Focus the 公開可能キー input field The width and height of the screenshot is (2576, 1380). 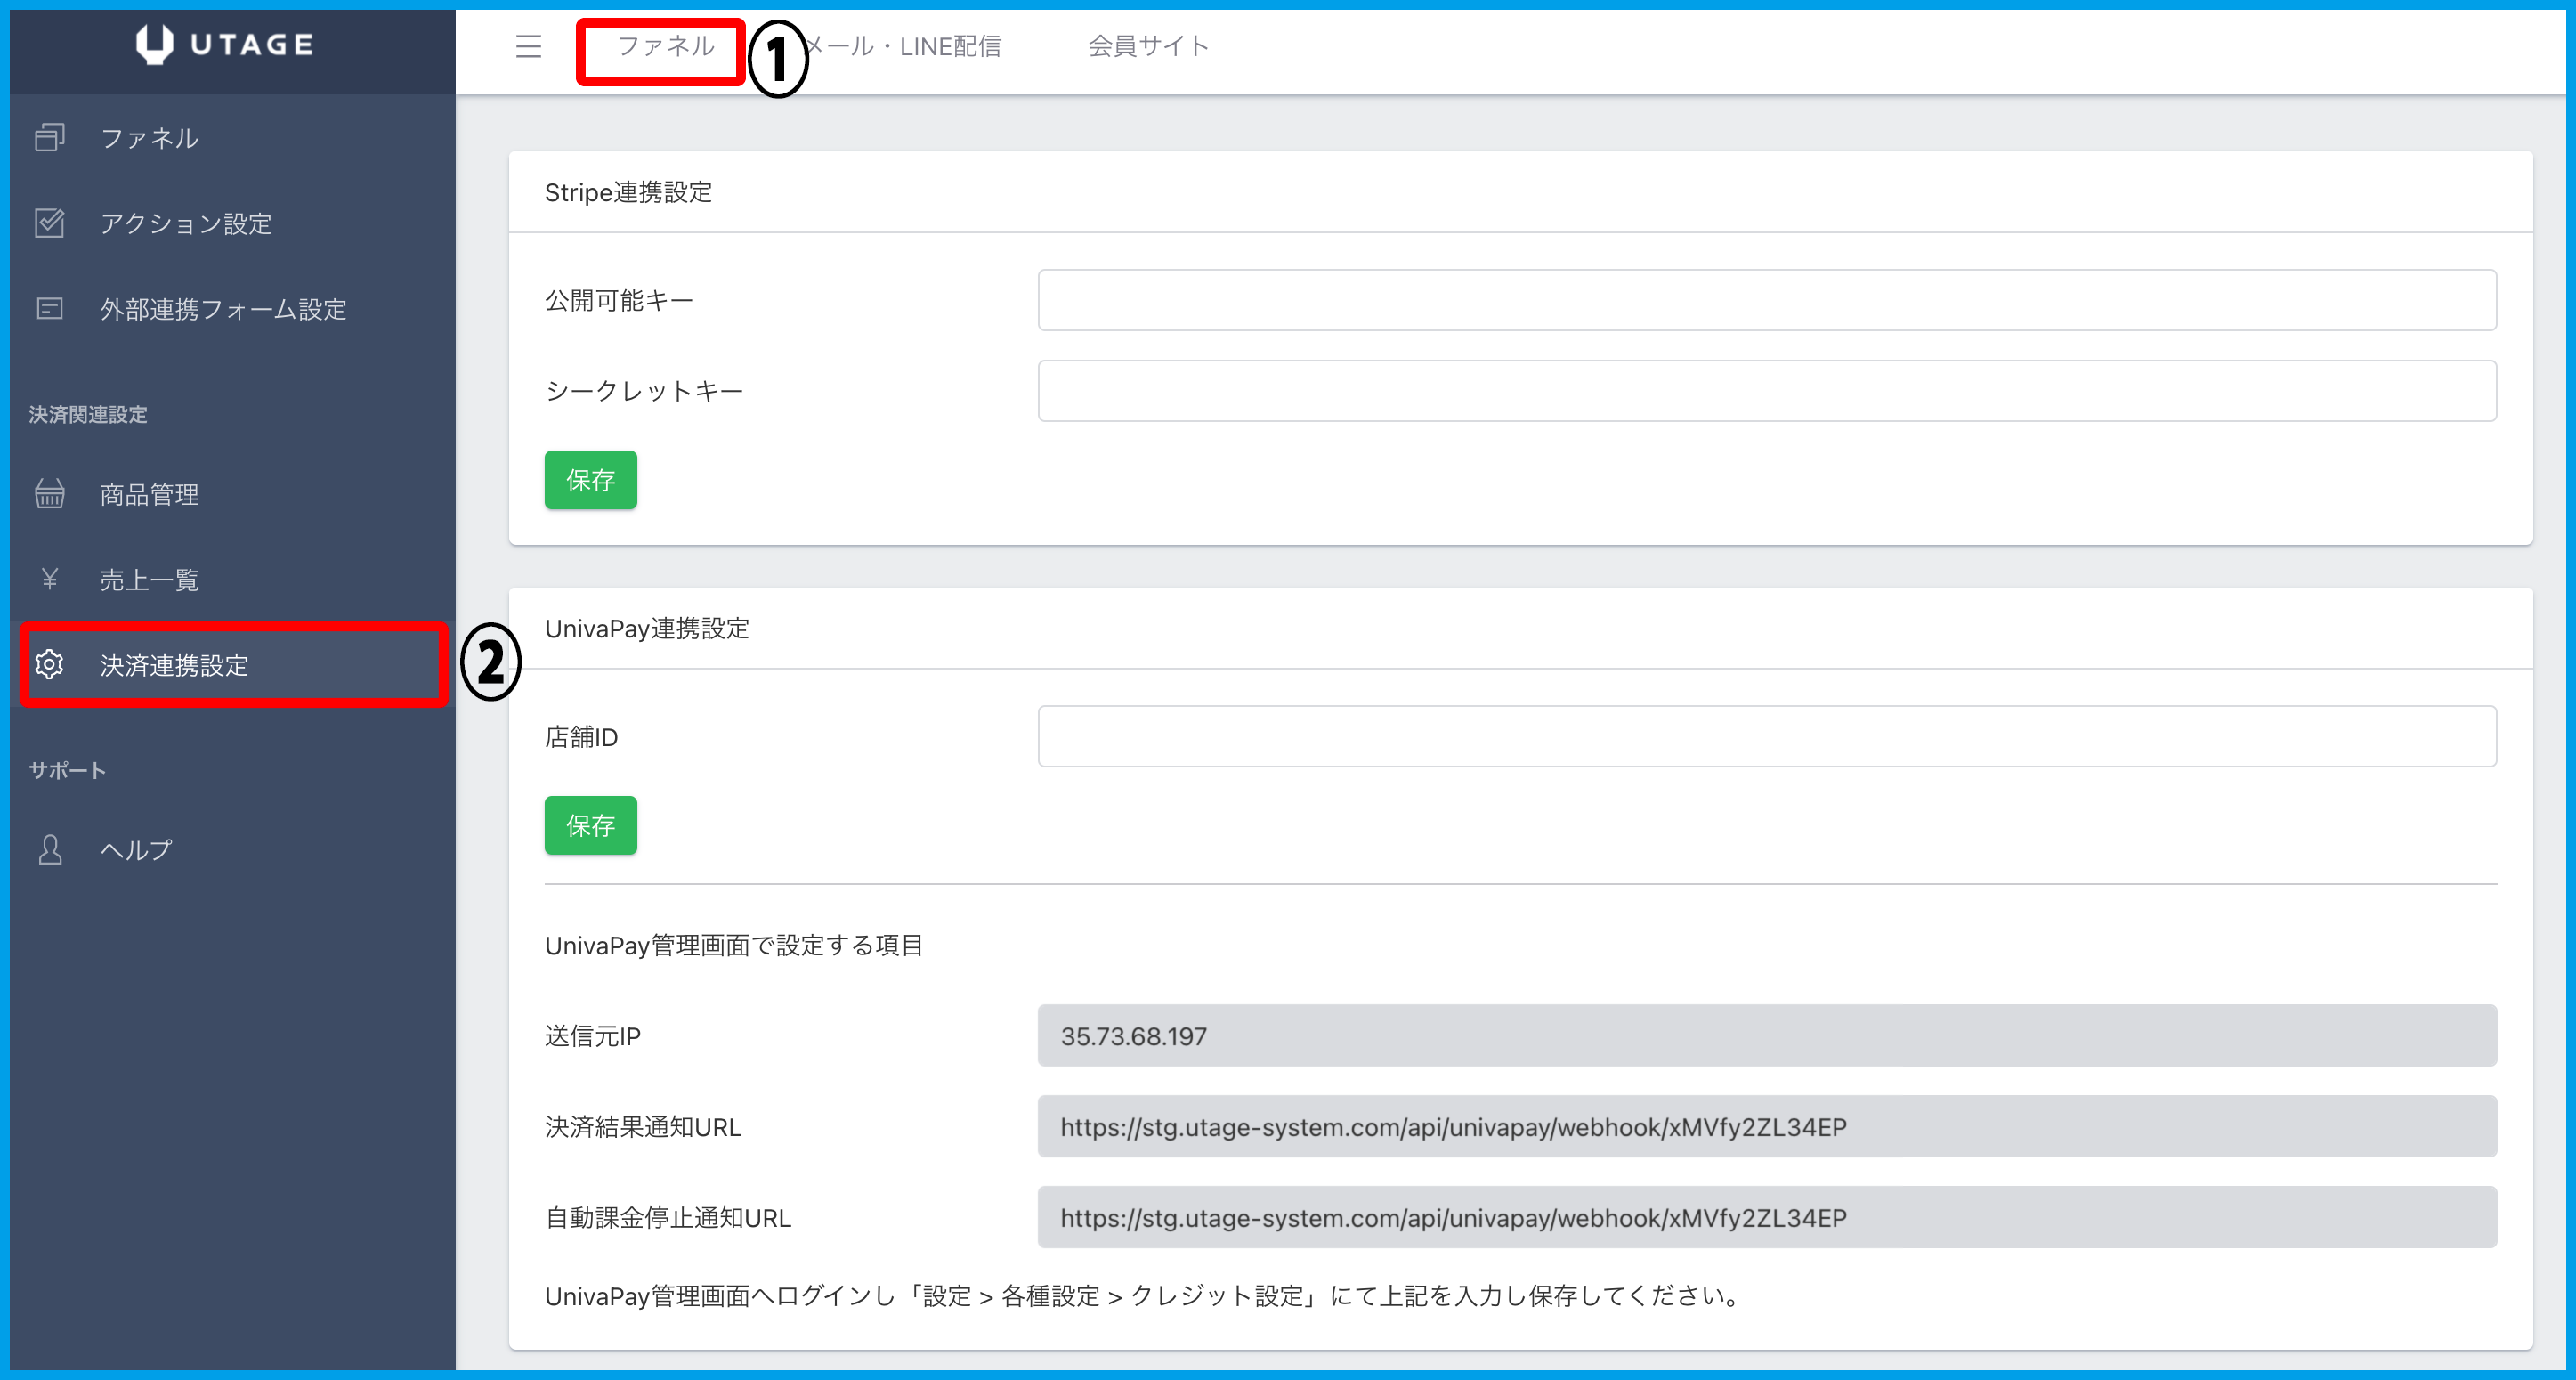pyautogui.click(x=1766, y=300)
